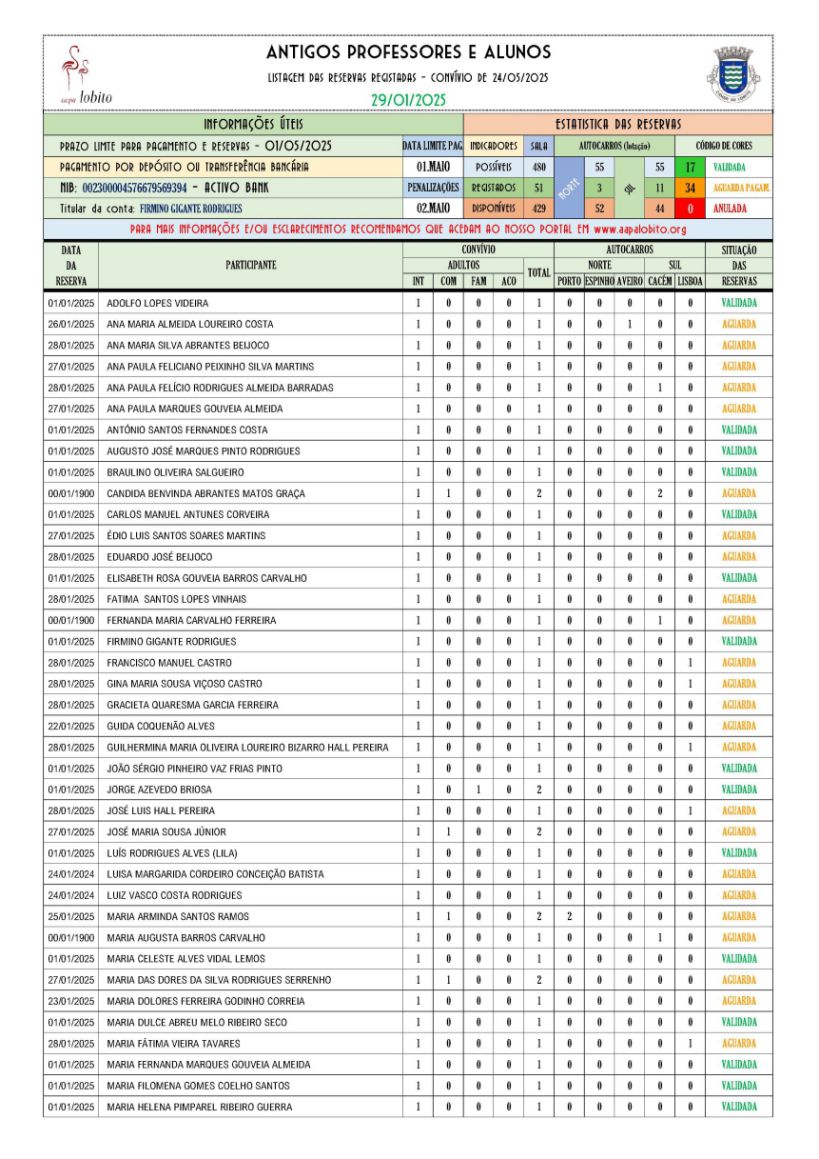The image size is (819, 1159).
Task: Select 'ANTÓNIO SANTOS FERNANDES COSTA' participant name
Action: click(187, 430)
